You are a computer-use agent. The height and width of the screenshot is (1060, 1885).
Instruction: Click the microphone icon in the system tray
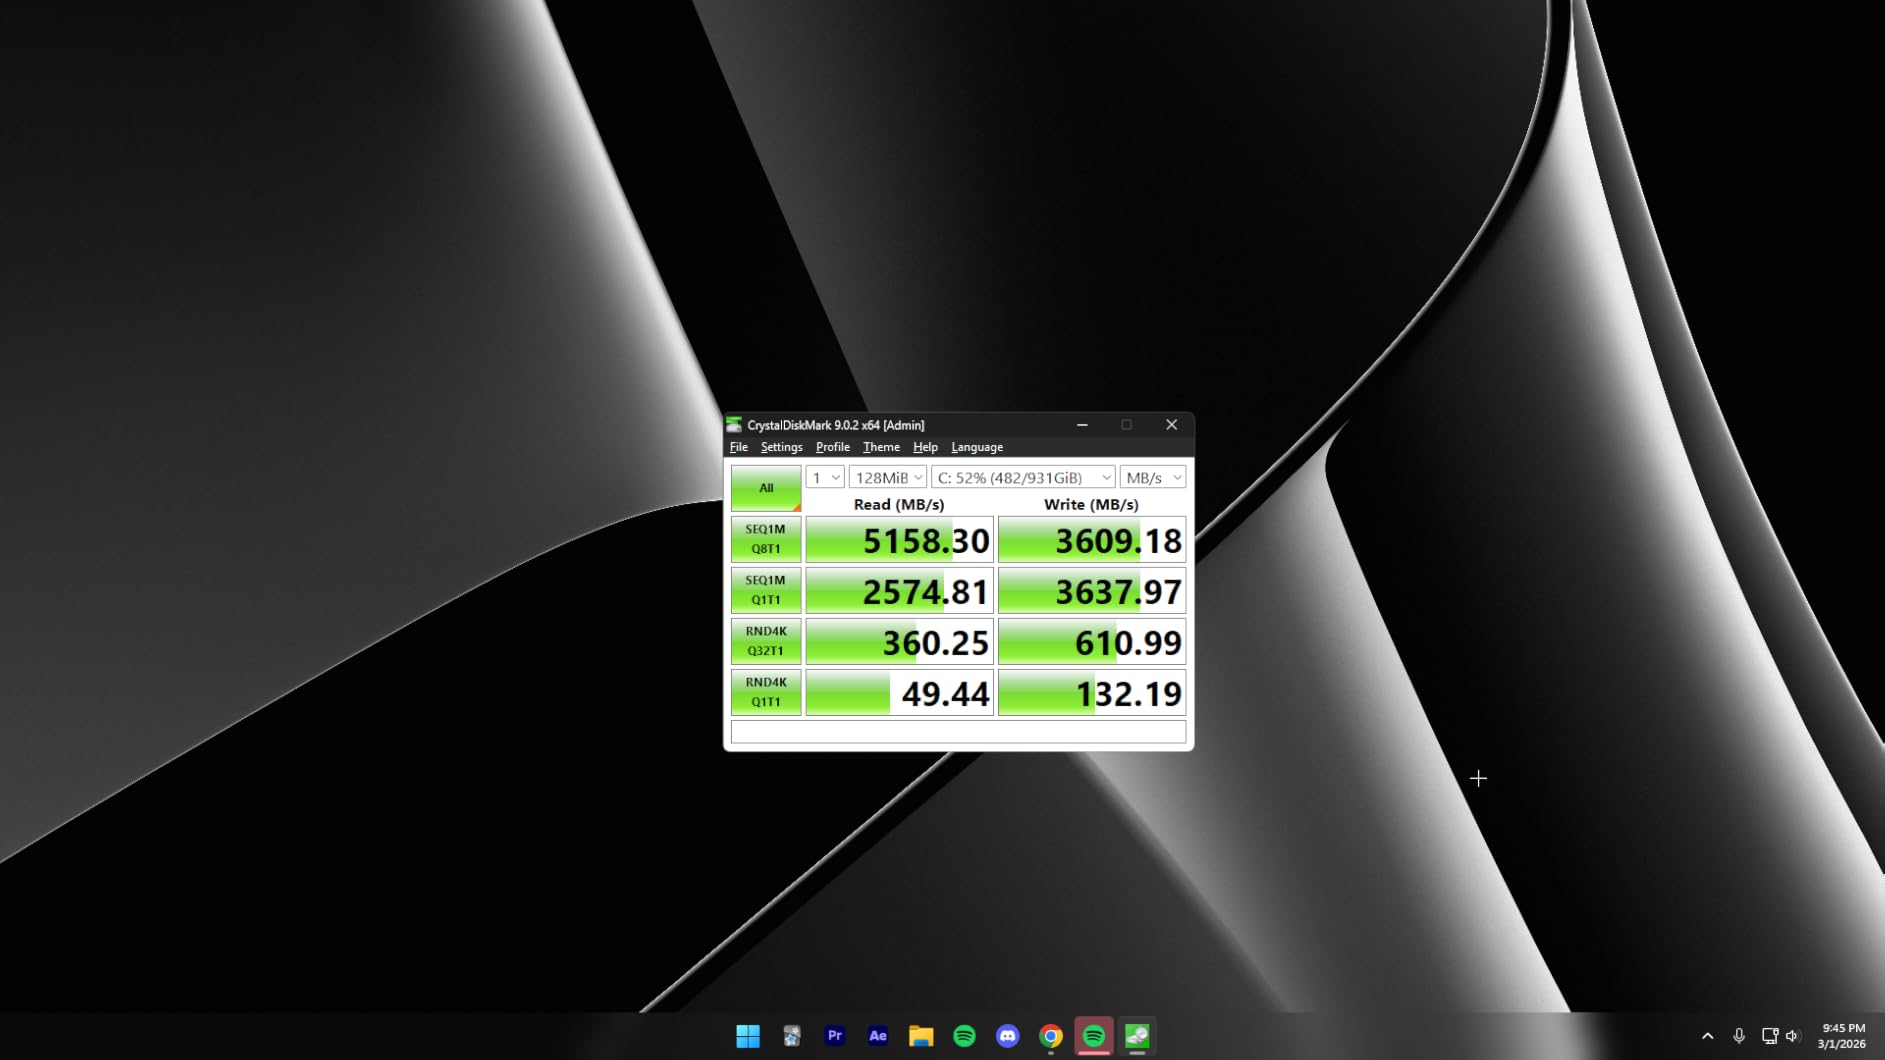pyautogui.click(x=1739, y=1036)
